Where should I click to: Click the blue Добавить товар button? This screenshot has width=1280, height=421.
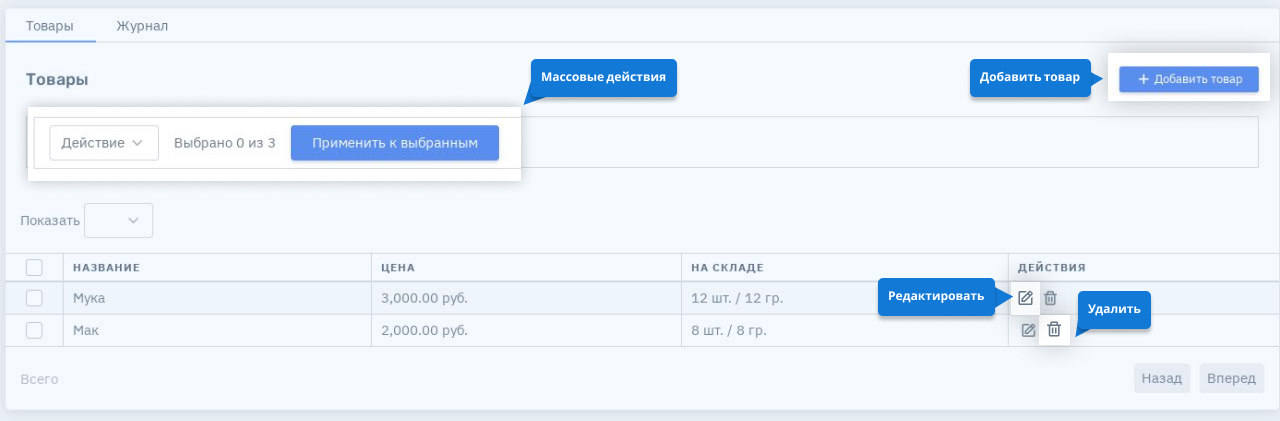click(x=1188, y=80)
